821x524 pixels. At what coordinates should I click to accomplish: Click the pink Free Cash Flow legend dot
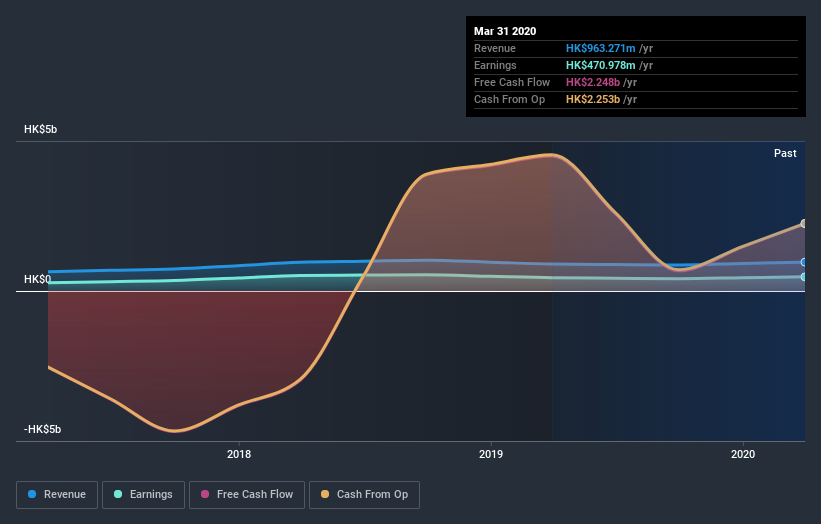(x=205, y=494)
